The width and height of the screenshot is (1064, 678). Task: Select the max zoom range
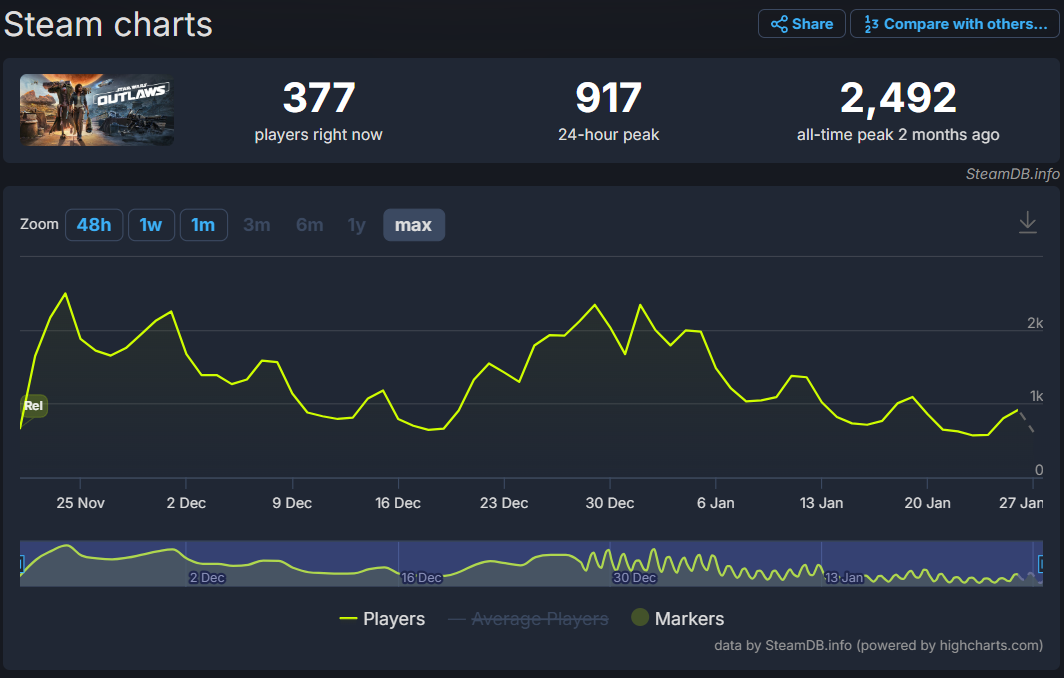click(x=413, y=225)
